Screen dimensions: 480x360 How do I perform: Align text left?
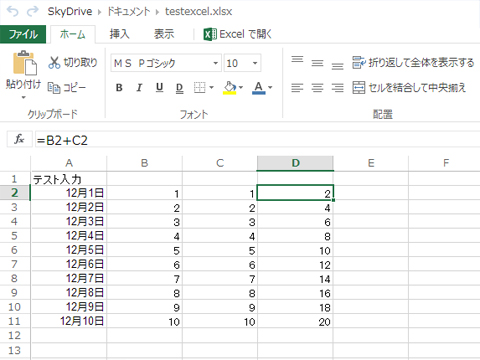pyautogui.click(x=297, y=88)
